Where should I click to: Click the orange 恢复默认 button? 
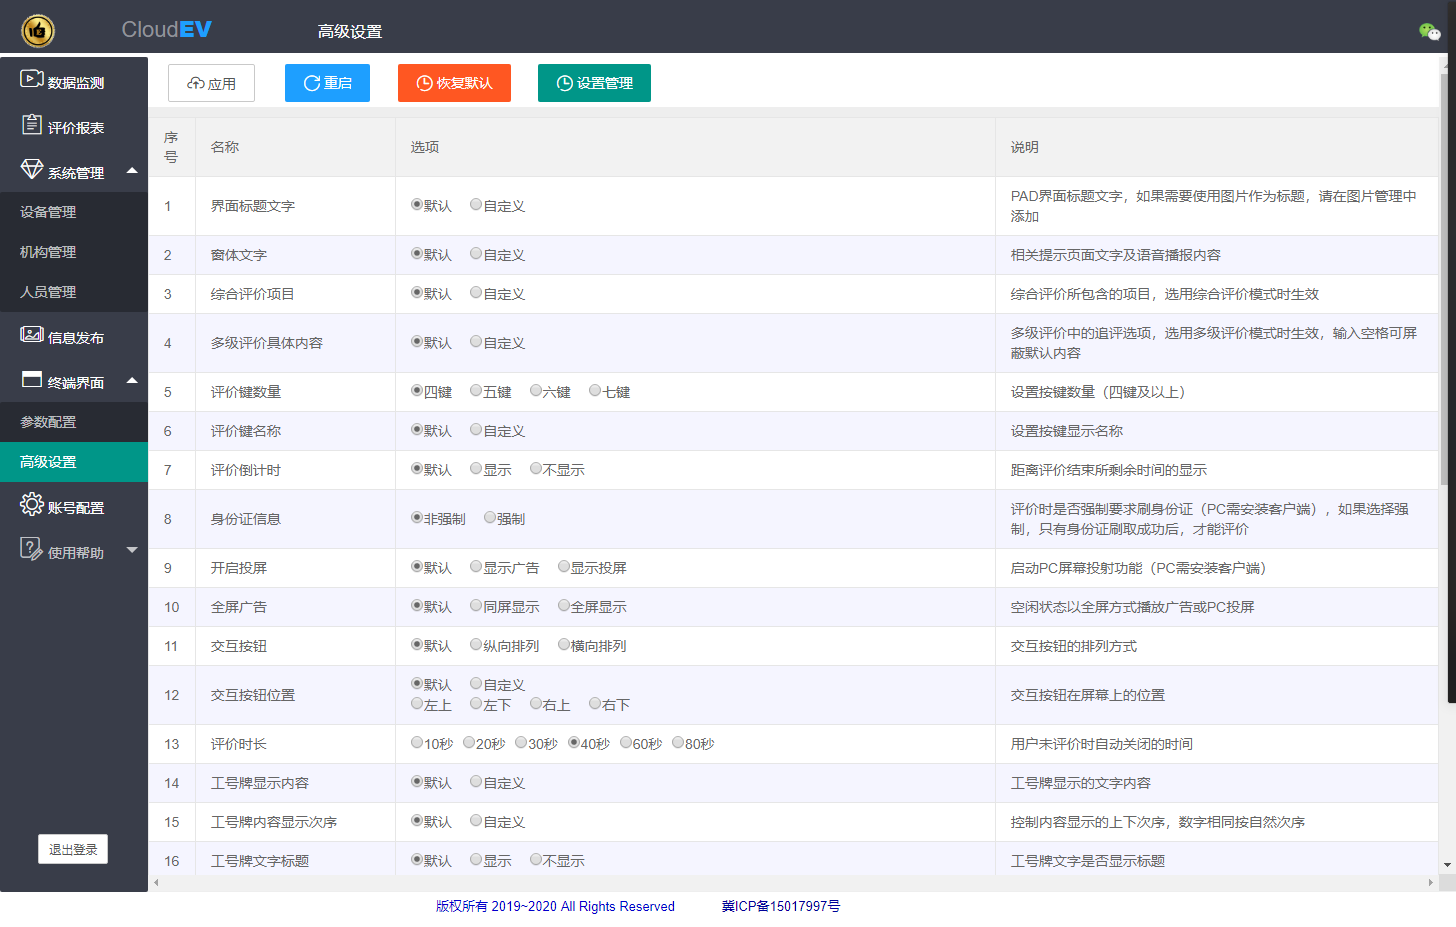(x=454, y=83)
